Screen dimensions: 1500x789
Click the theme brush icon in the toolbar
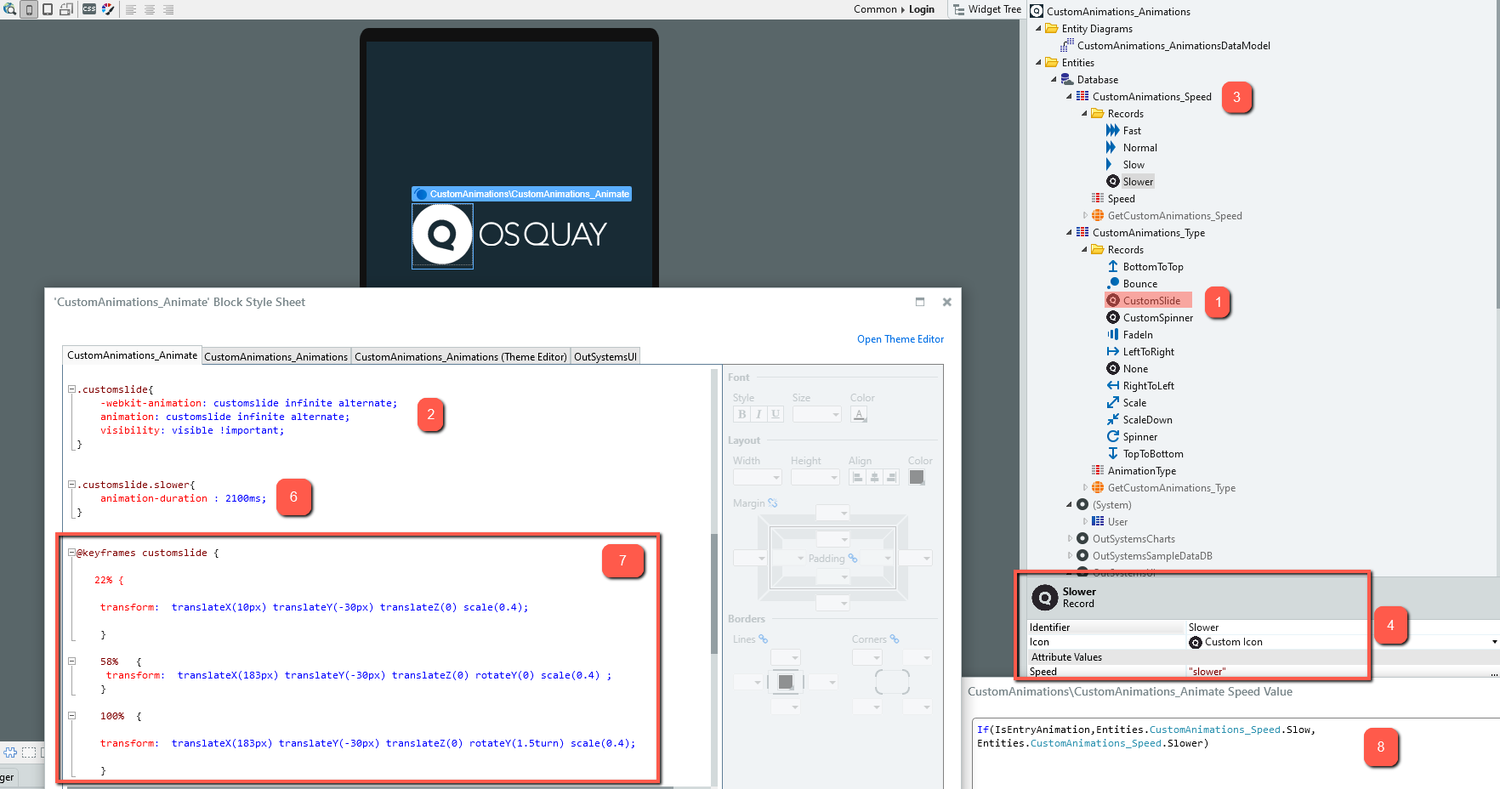(107, 9)
